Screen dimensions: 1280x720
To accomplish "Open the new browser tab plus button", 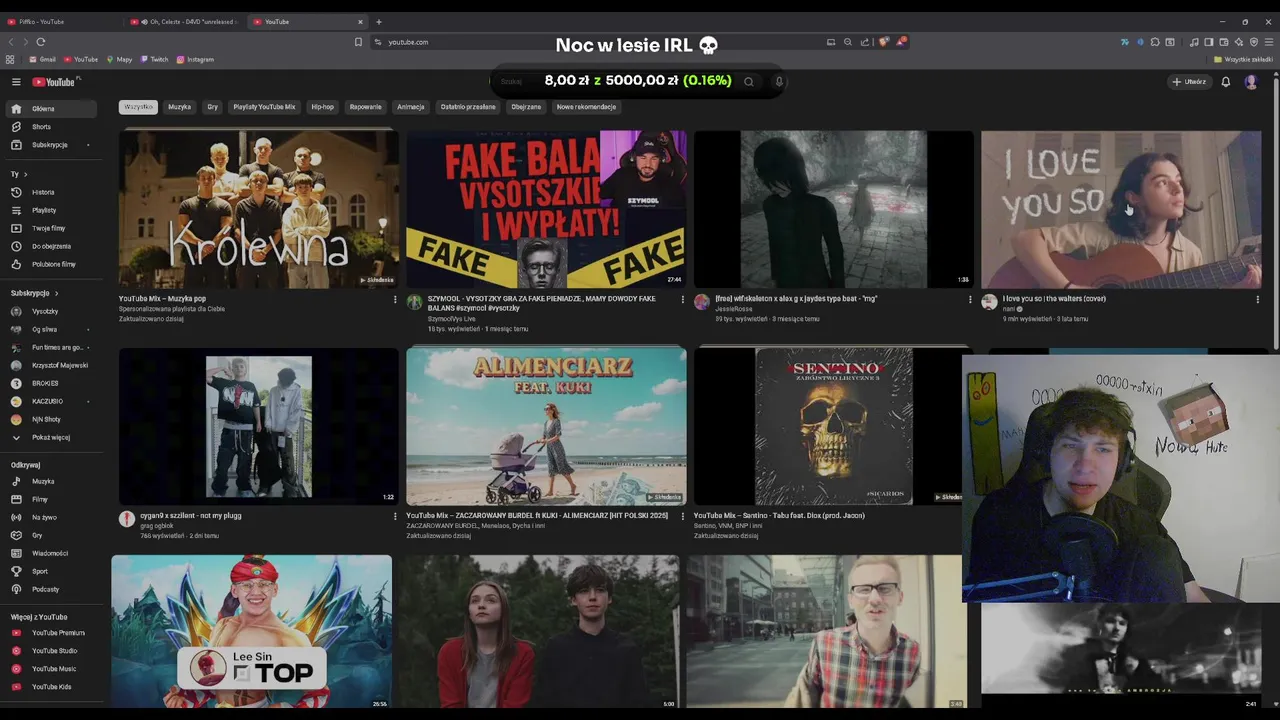I will 378,22.
